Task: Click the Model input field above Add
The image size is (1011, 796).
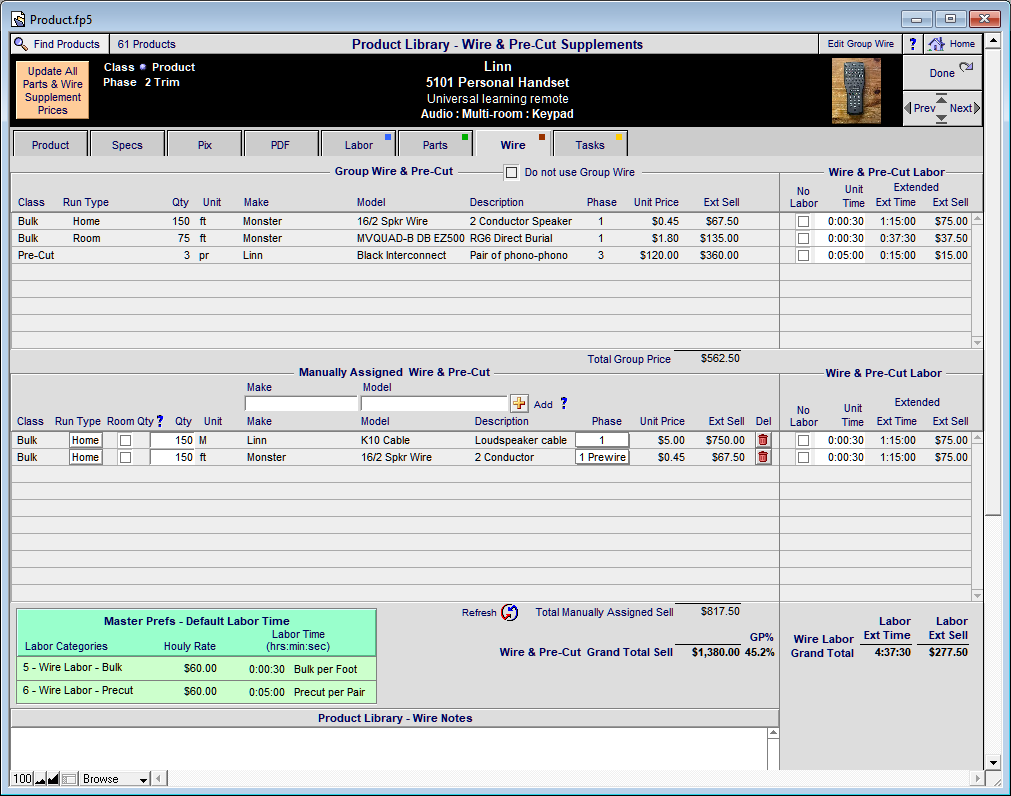Action: click(x=435, y=403)
